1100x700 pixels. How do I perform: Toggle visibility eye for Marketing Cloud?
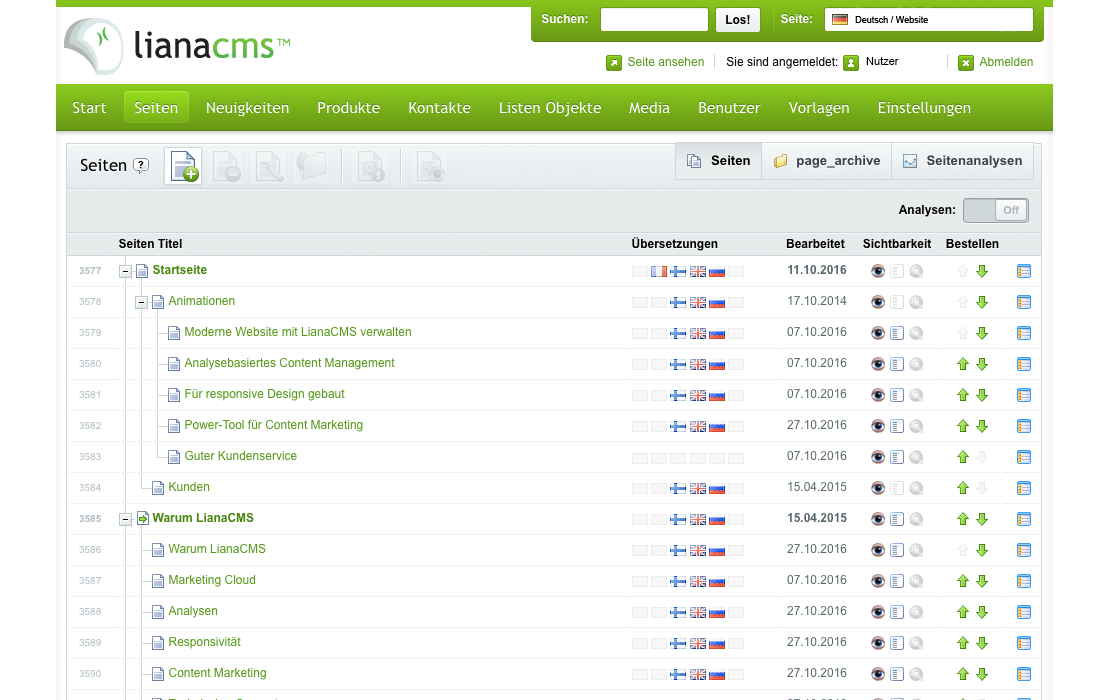(x=878, y=581)
